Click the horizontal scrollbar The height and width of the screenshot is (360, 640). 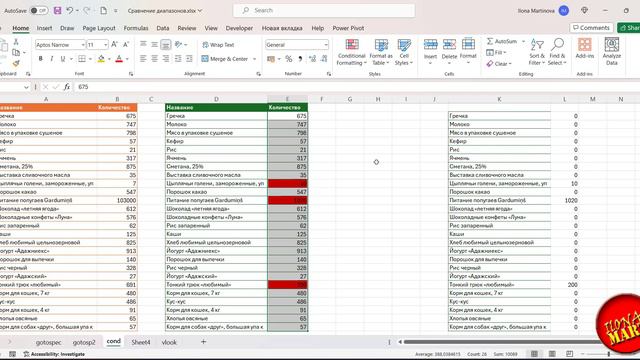tap(502, 342)
